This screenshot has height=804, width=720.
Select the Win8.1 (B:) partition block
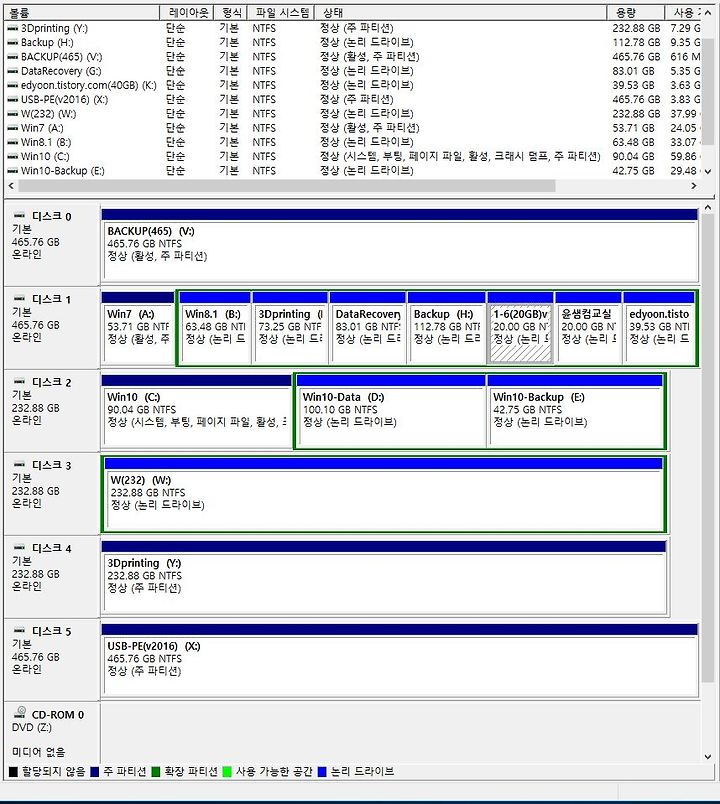pyautogui.click(x=215, y=328)
